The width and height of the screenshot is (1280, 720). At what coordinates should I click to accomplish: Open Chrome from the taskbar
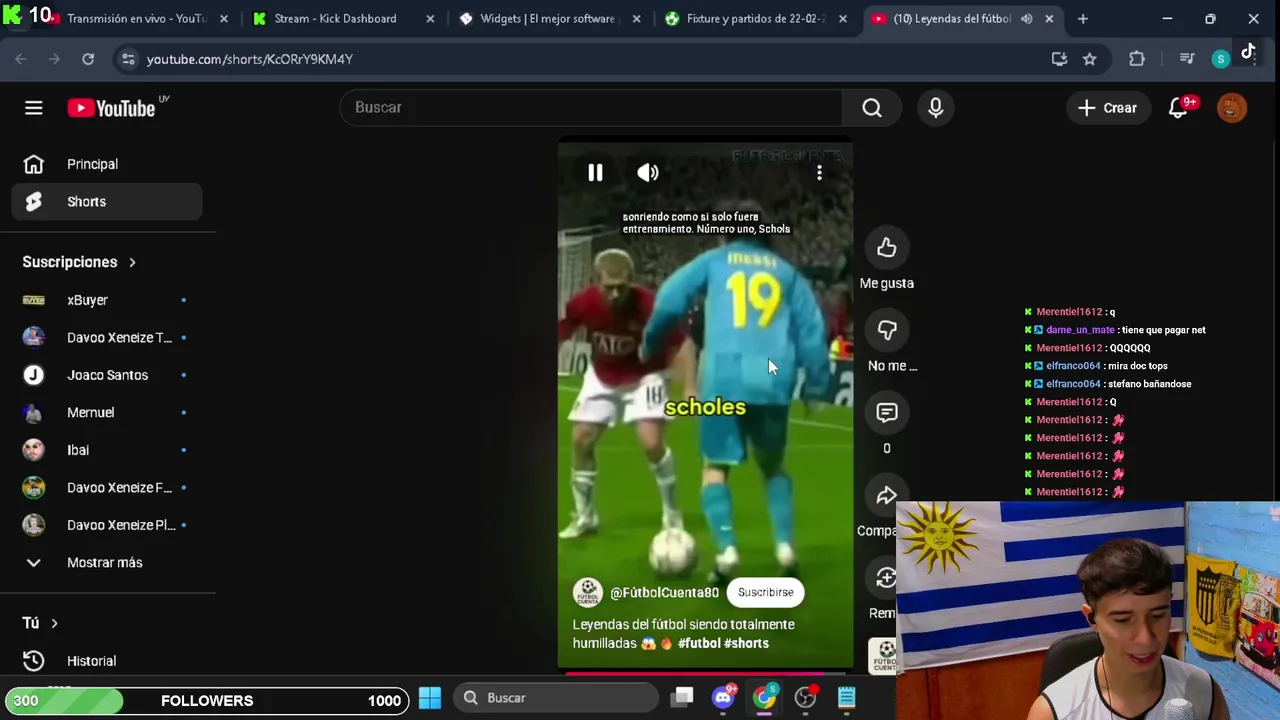[764, 698]
